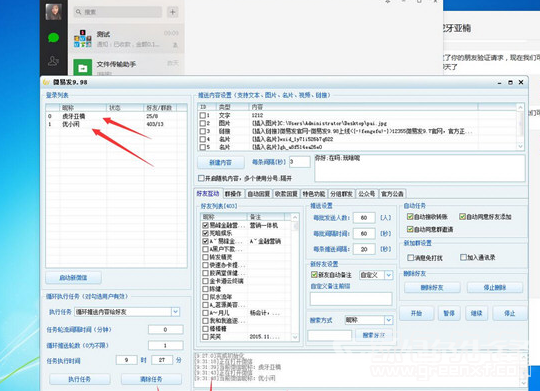Enable 消息免打扰 checkbox
The image size is (540, 391).
click(411, 258)
